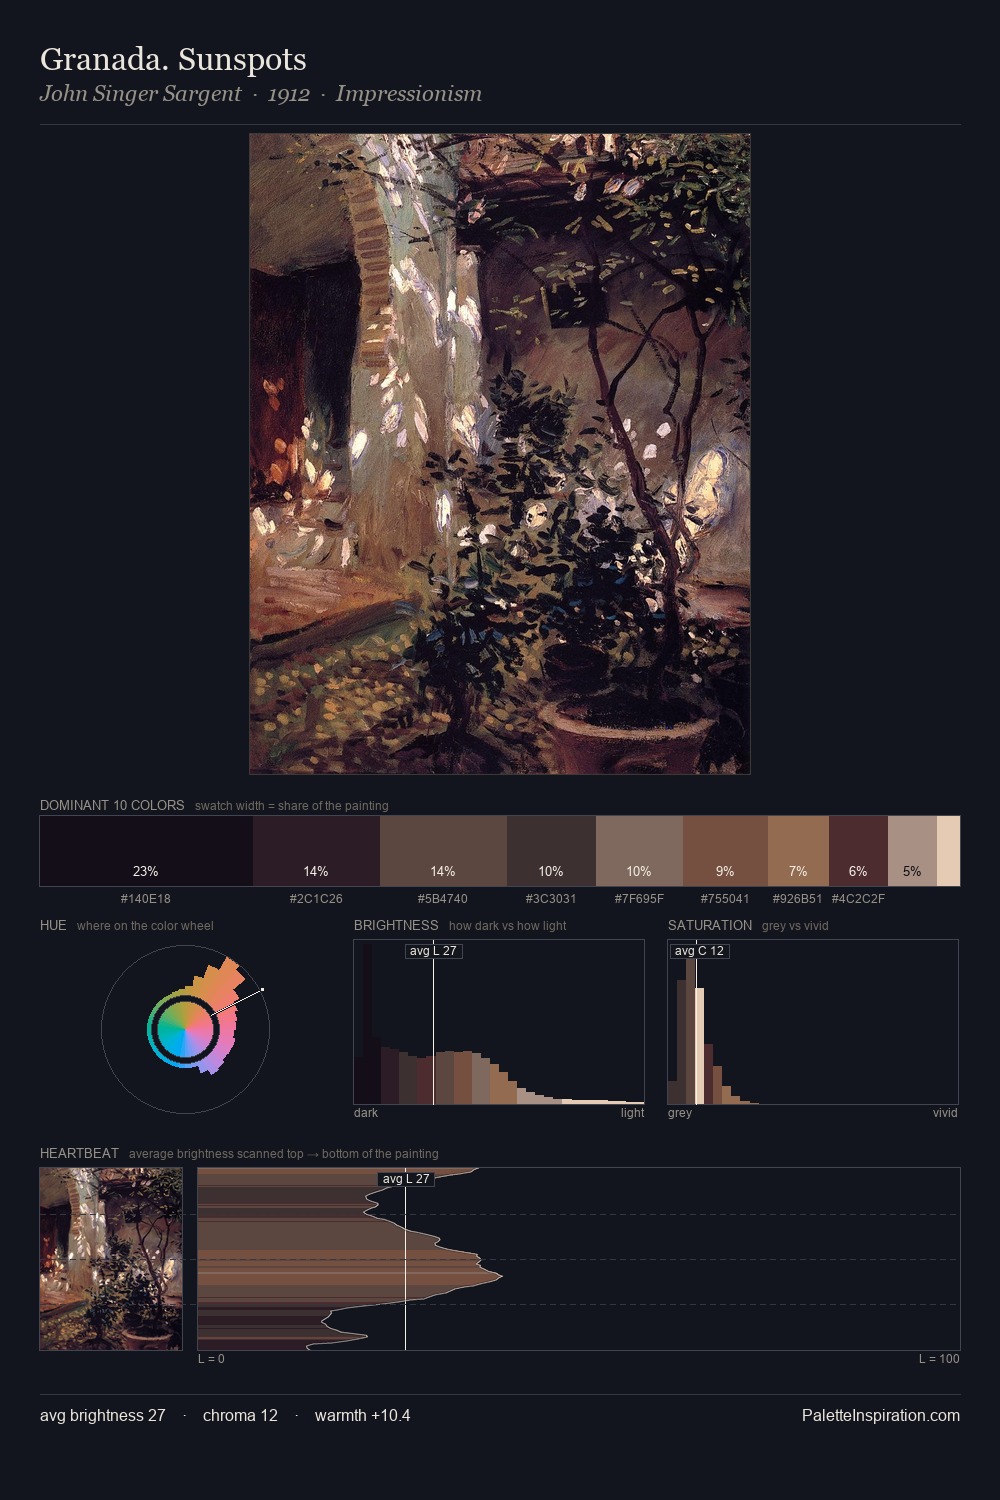Click the 'HUE' section heading
1000x1500 pixels.
pyautogui.click(x=53, y=925)
